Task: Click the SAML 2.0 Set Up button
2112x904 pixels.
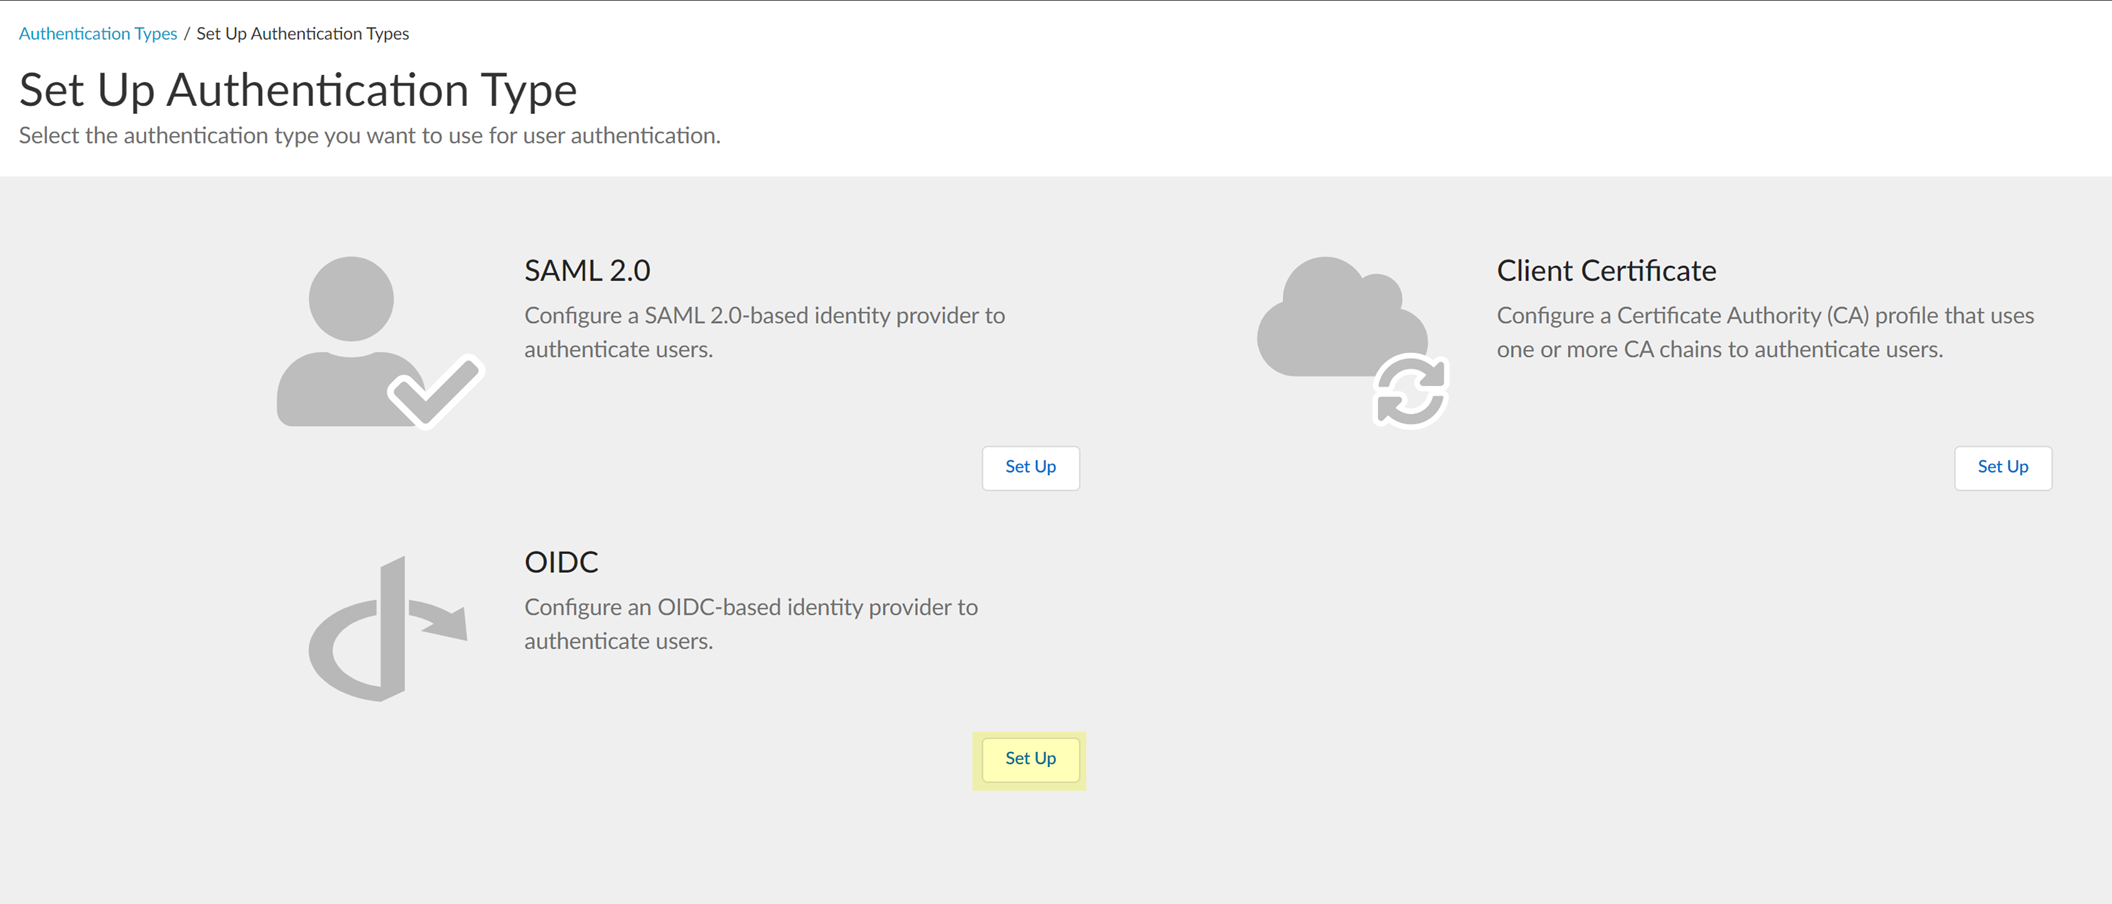Action: coord(1030,467)
